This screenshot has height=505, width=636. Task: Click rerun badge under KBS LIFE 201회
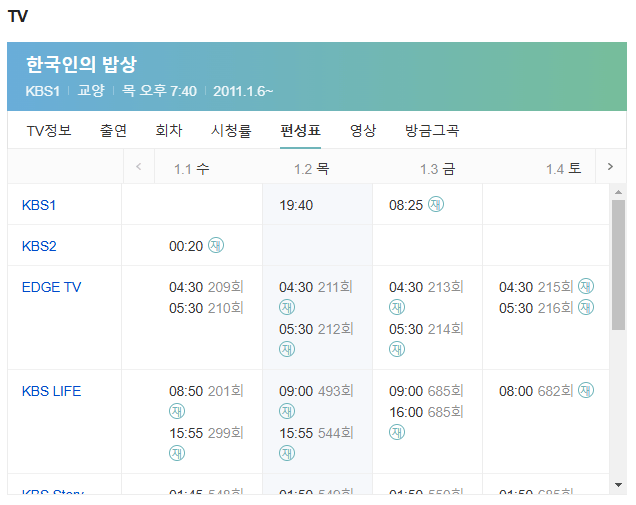click(177, 411)
